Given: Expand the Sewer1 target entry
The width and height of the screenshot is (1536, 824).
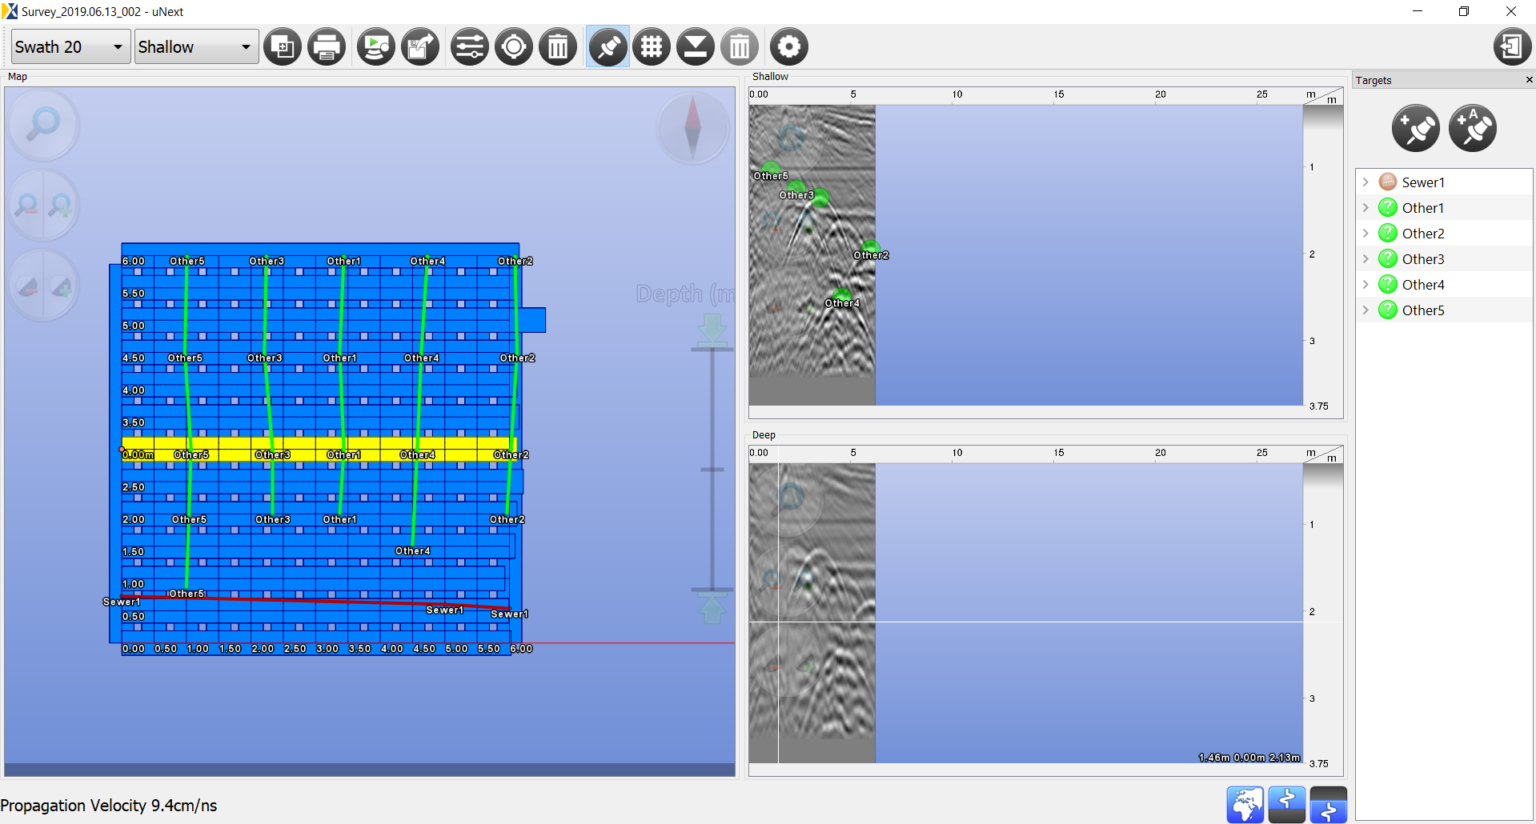Looking at the screenshot, I should point(1366,181).
